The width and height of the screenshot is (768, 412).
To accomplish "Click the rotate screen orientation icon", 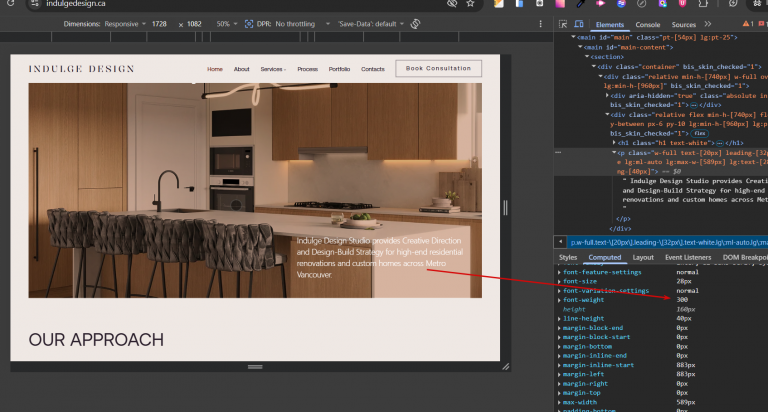I will [x=415, y=24].
